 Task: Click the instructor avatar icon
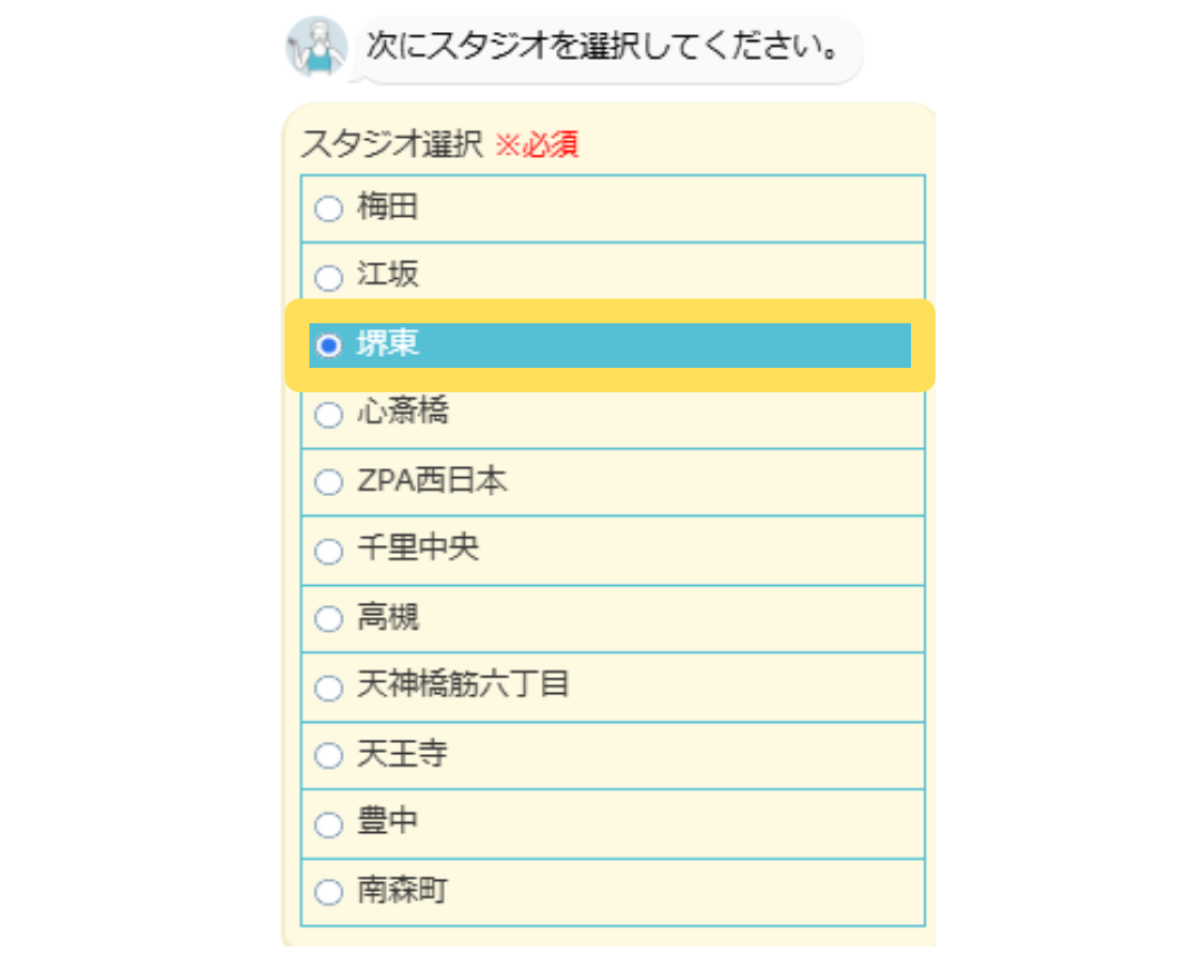pyautogui.click(x=316, y=46)
